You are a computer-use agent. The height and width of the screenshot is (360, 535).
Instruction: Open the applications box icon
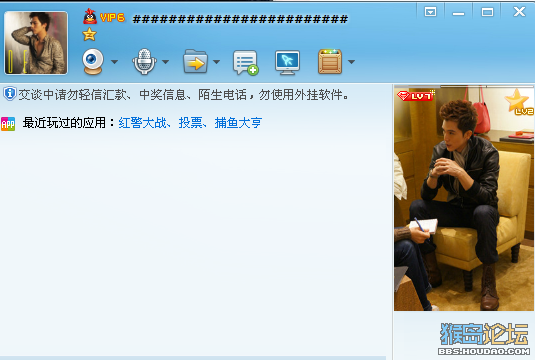point(330,61)
